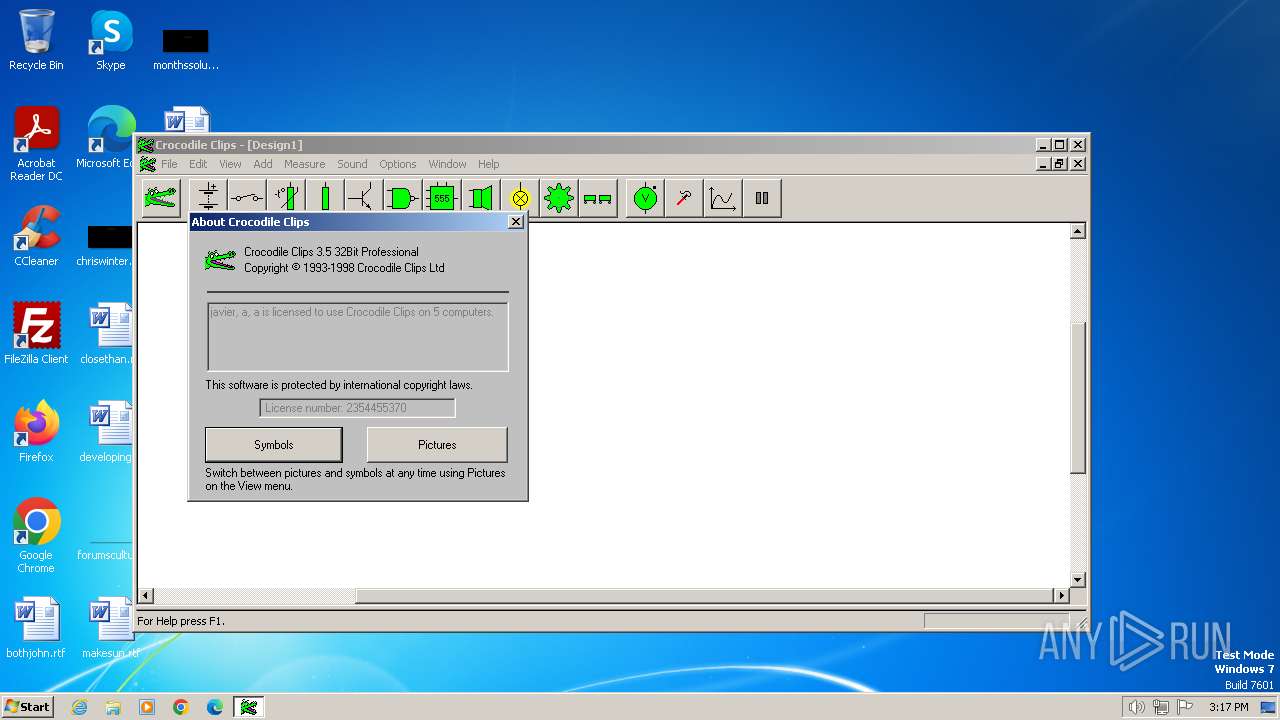Pause the simulation with pause icon
The height and width of the screenshot is (720, 1280).
click(x=762, y=198)
